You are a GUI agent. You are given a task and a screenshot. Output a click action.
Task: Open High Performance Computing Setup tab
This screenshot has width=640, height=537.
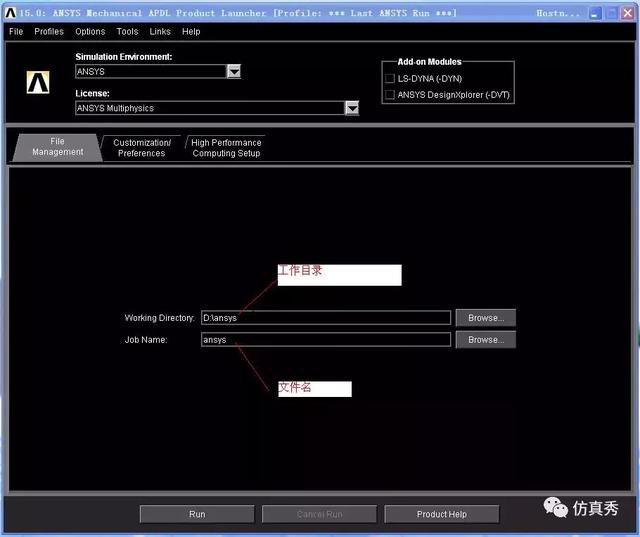pos(226,148)
